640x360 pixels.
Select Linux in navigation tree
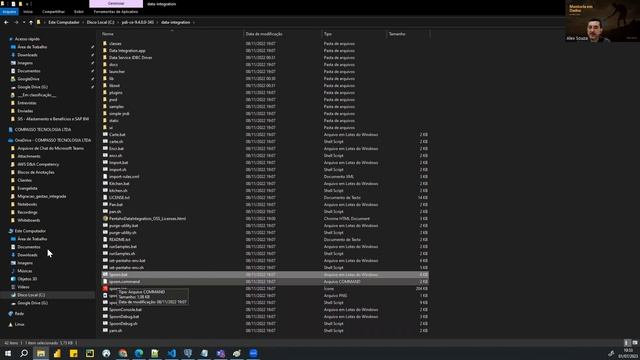pyautogui.click(x=19, y=324)
